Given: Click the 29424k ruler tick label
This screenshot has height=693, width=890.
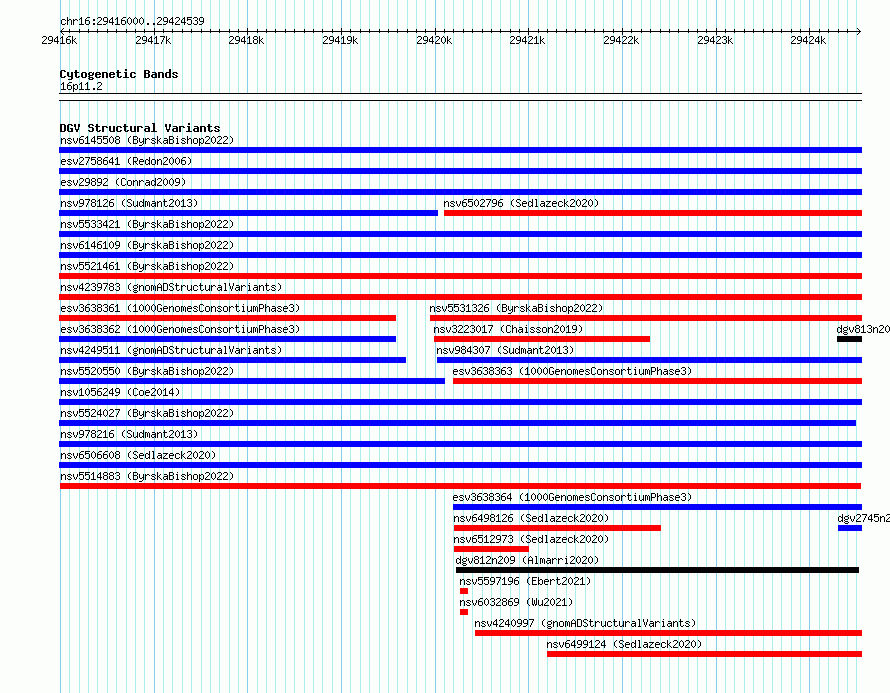Looking at the screenshot, I should click(x=808, y=40).
